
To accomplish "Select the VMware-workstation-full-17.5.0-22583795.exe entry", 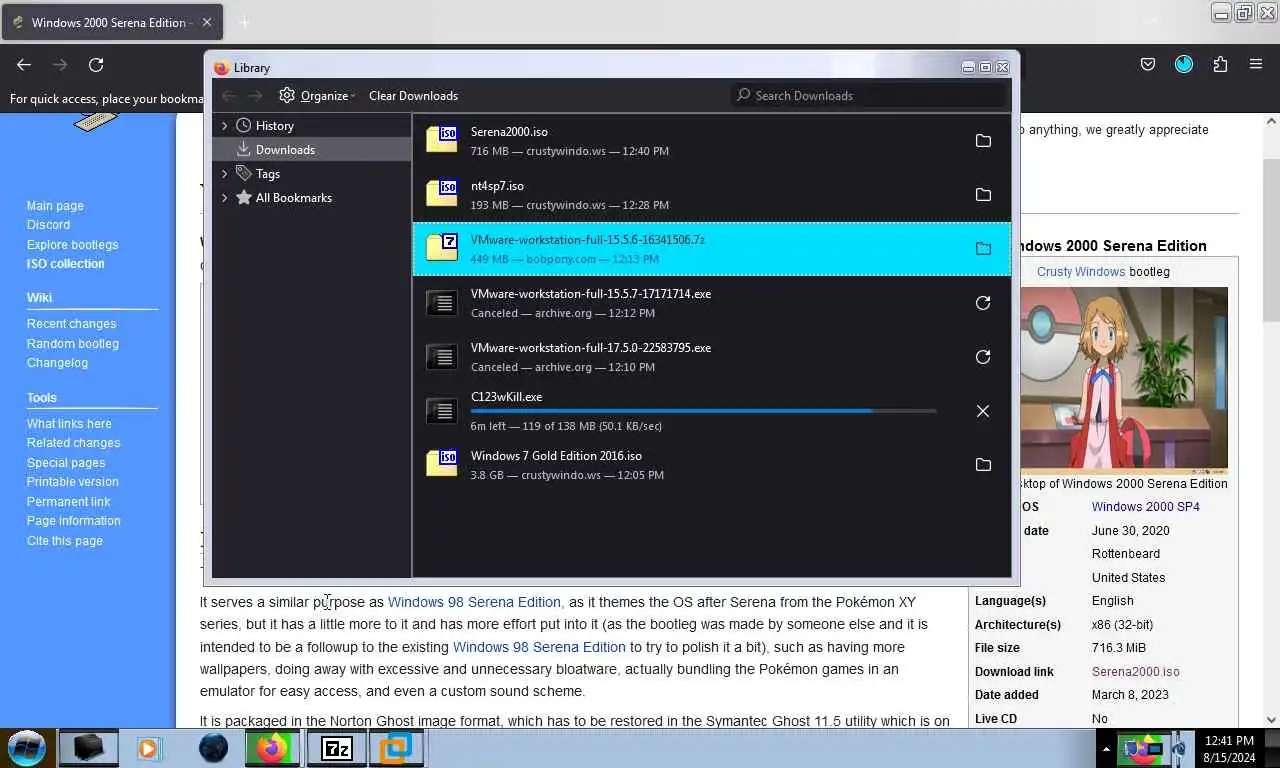I will [x=712, y=357].
